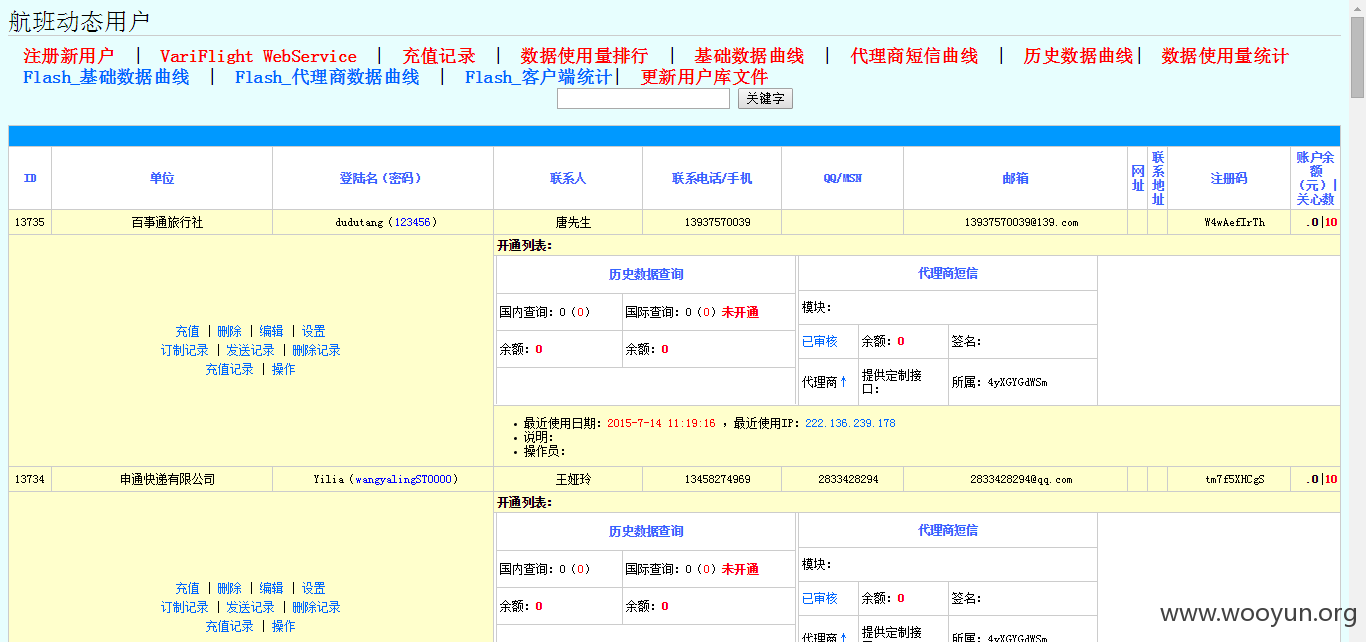The width and height of the screenshot is (1366, 642).
Task: Select contact name 王娅玲
Action: (573, 479)
